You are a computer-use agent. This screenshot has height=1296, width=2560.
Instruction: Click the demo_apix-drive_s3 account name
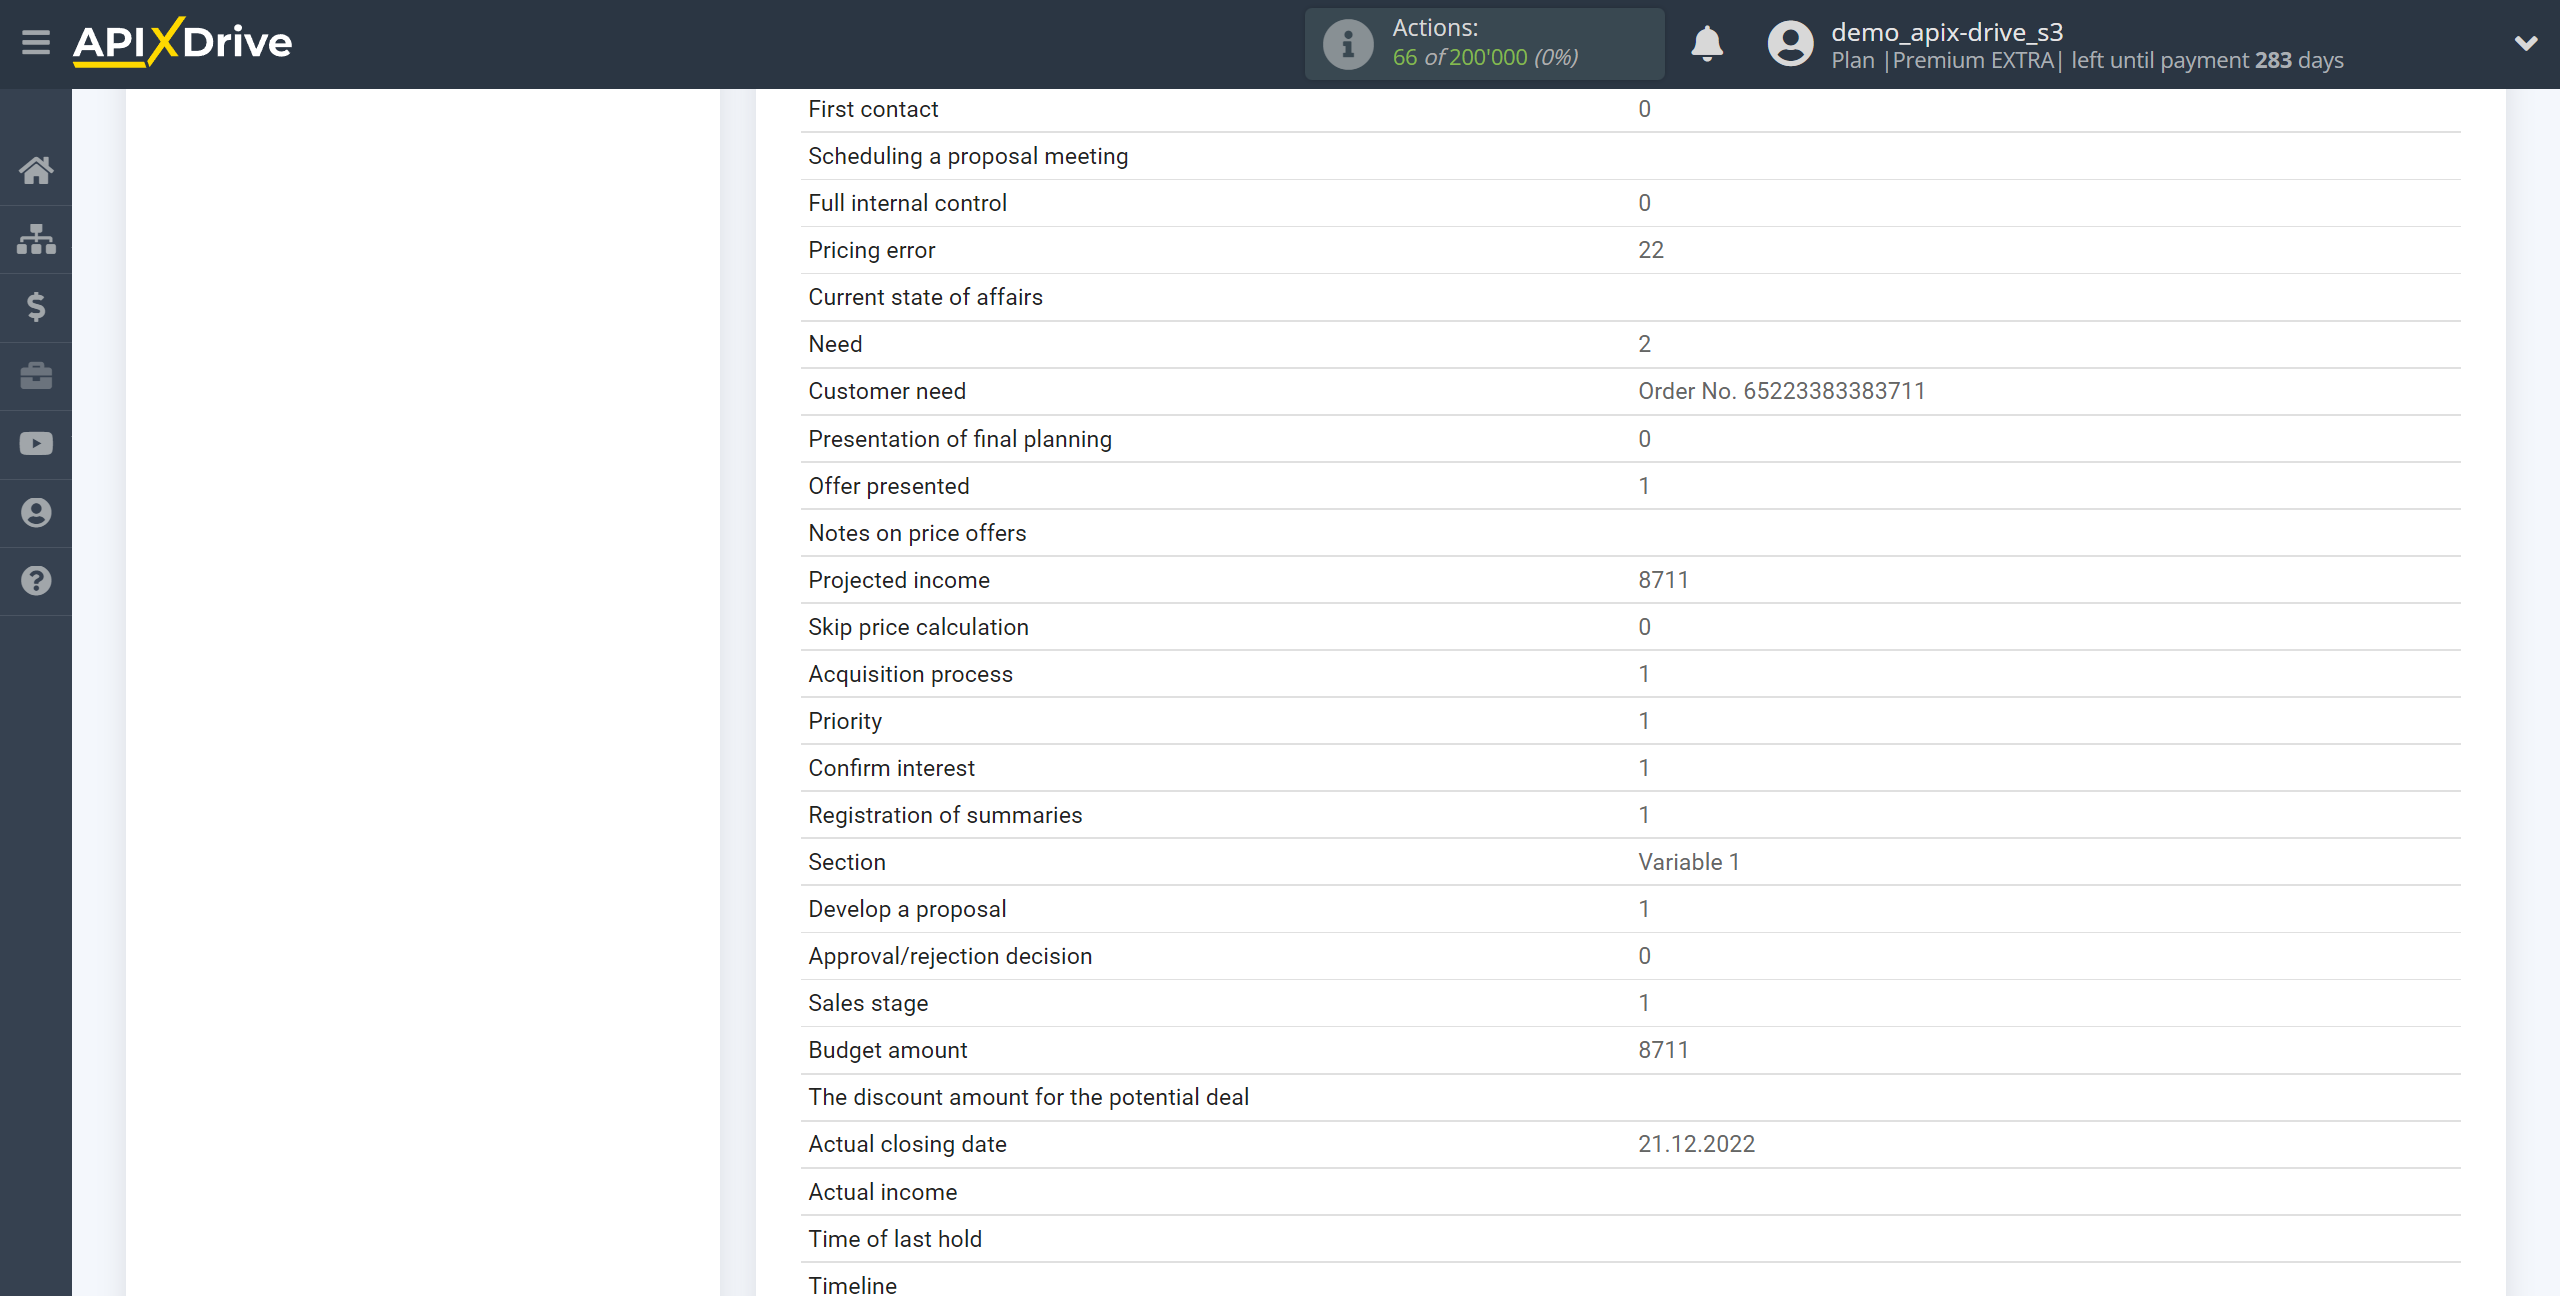coord(1947,32)
